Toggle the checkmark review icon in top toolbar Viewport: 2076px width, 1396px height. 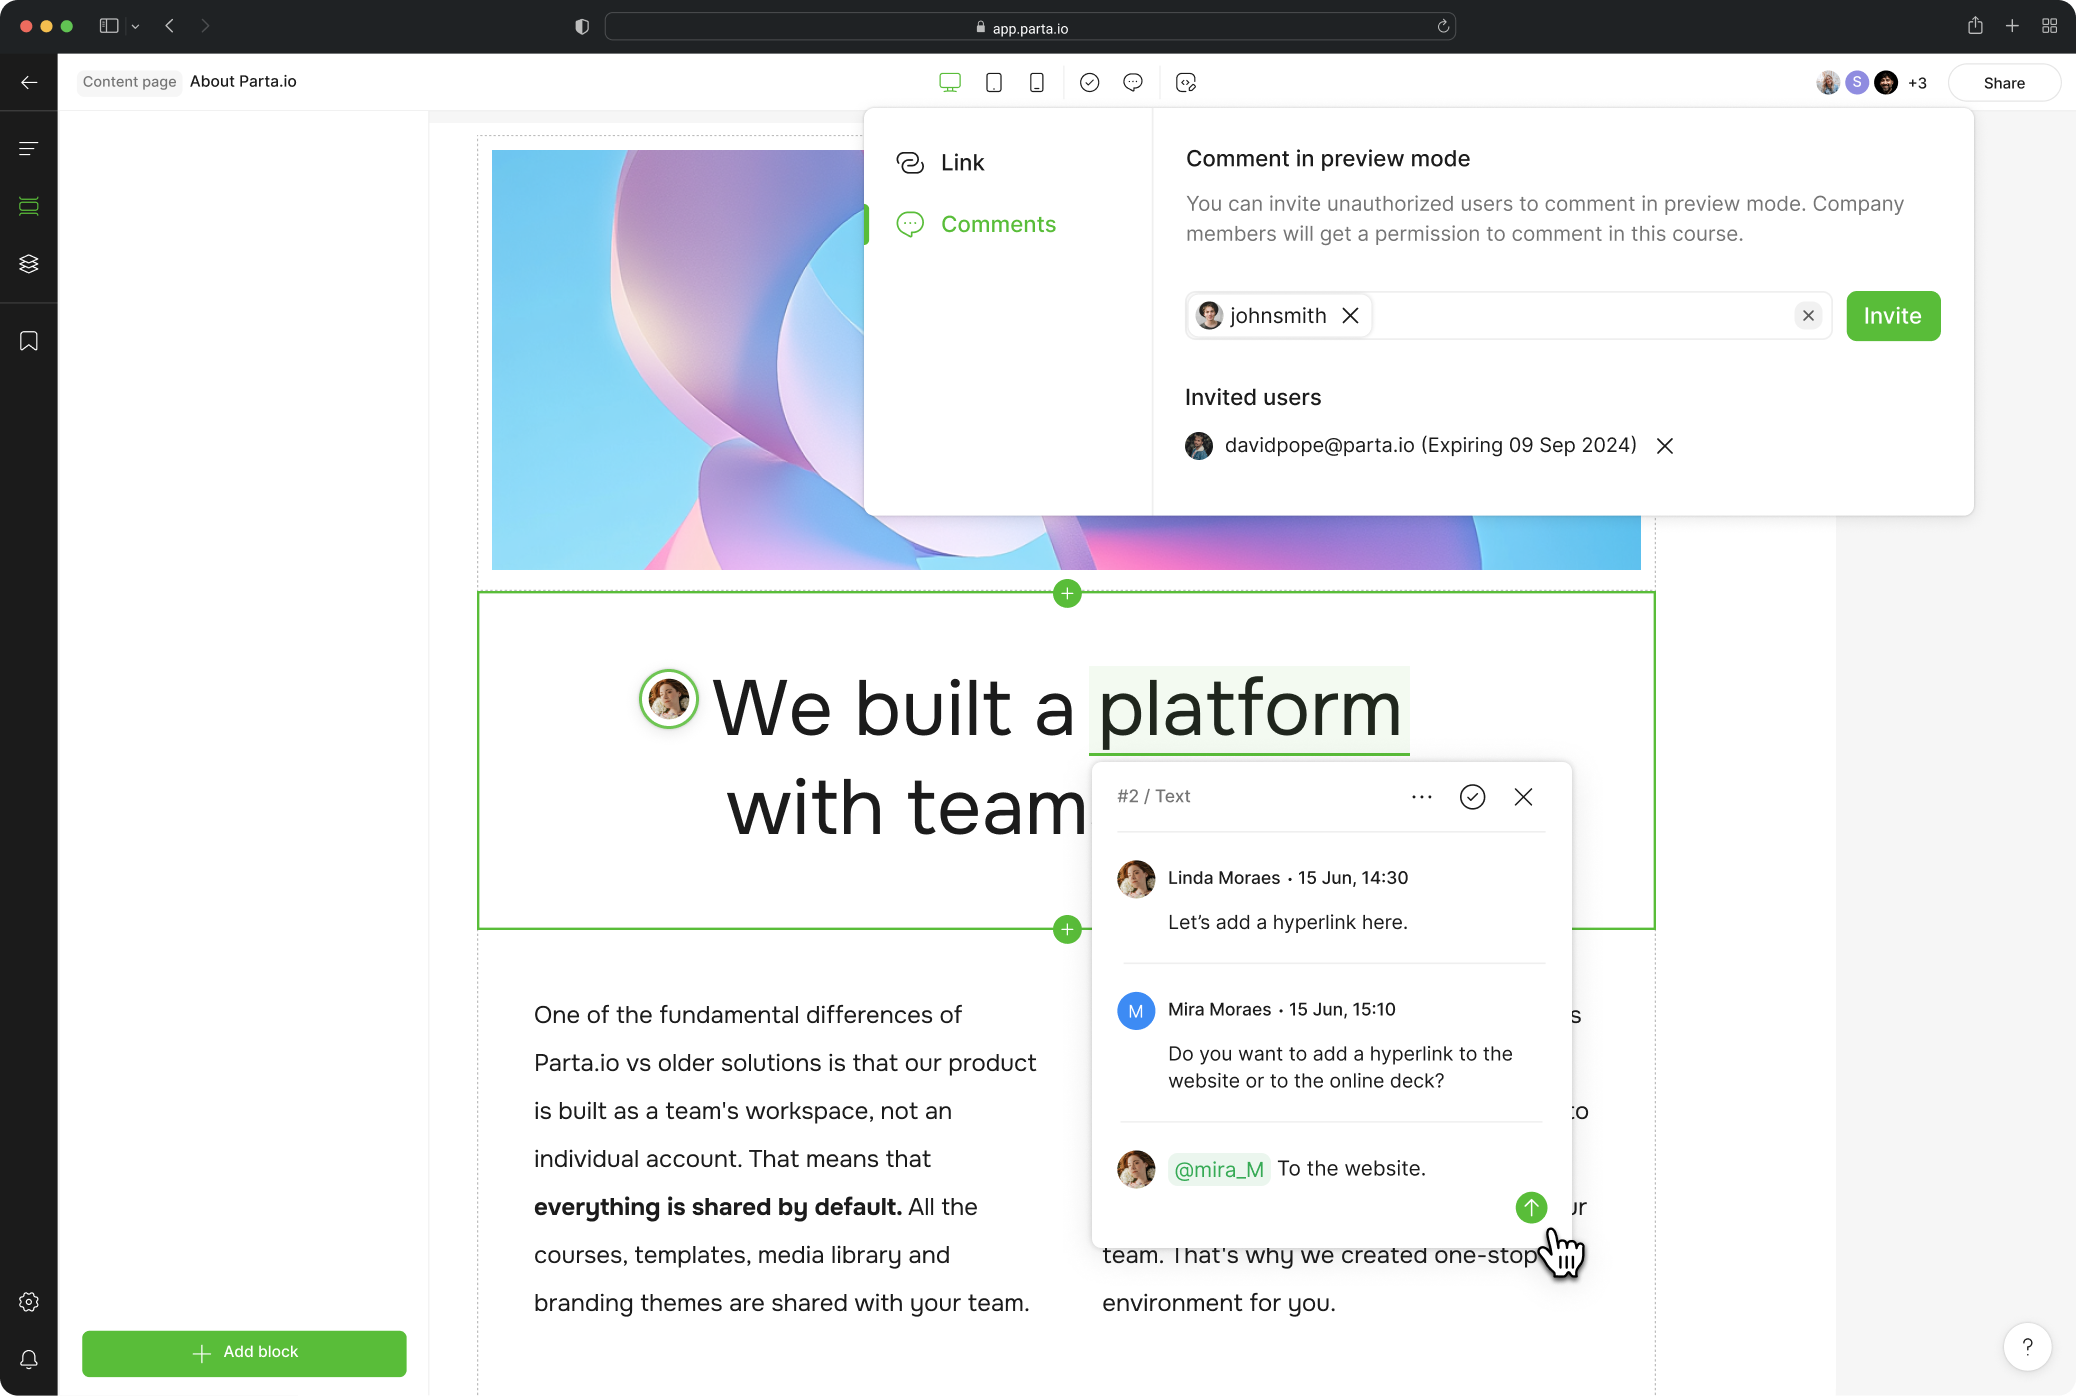pyautogui.click(x=1089, y=83)
